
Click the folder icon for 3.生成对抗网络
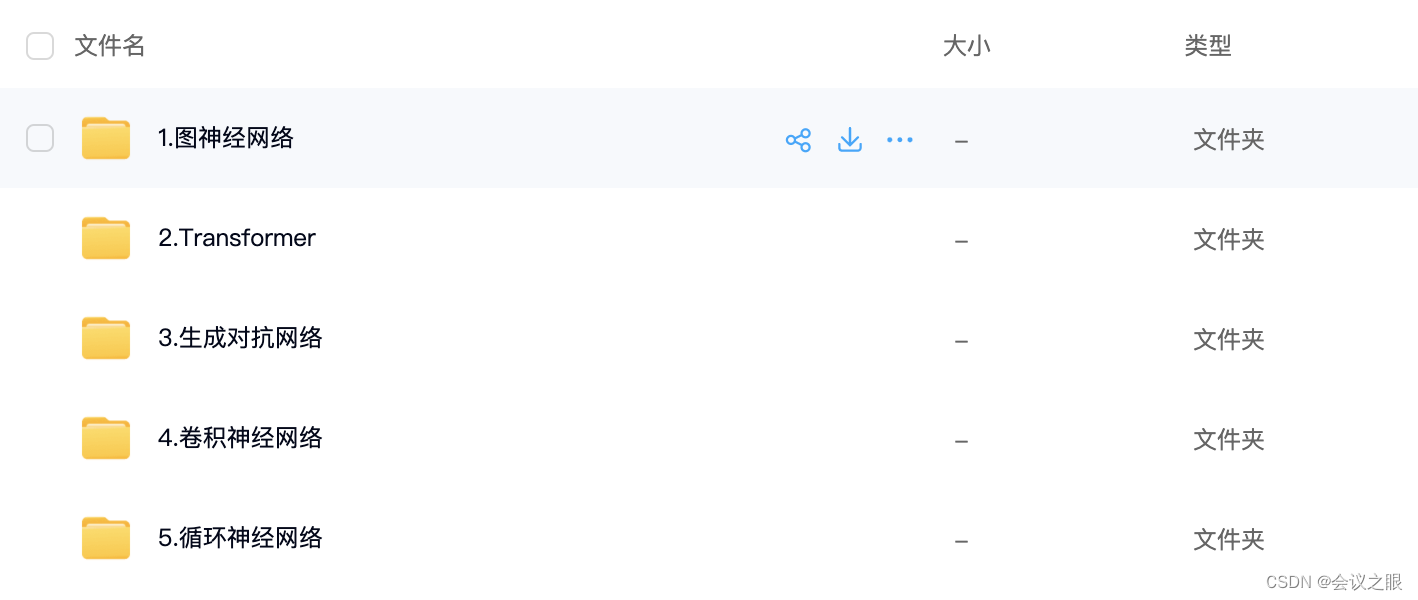pyautogui.click(x=105, y=338)
